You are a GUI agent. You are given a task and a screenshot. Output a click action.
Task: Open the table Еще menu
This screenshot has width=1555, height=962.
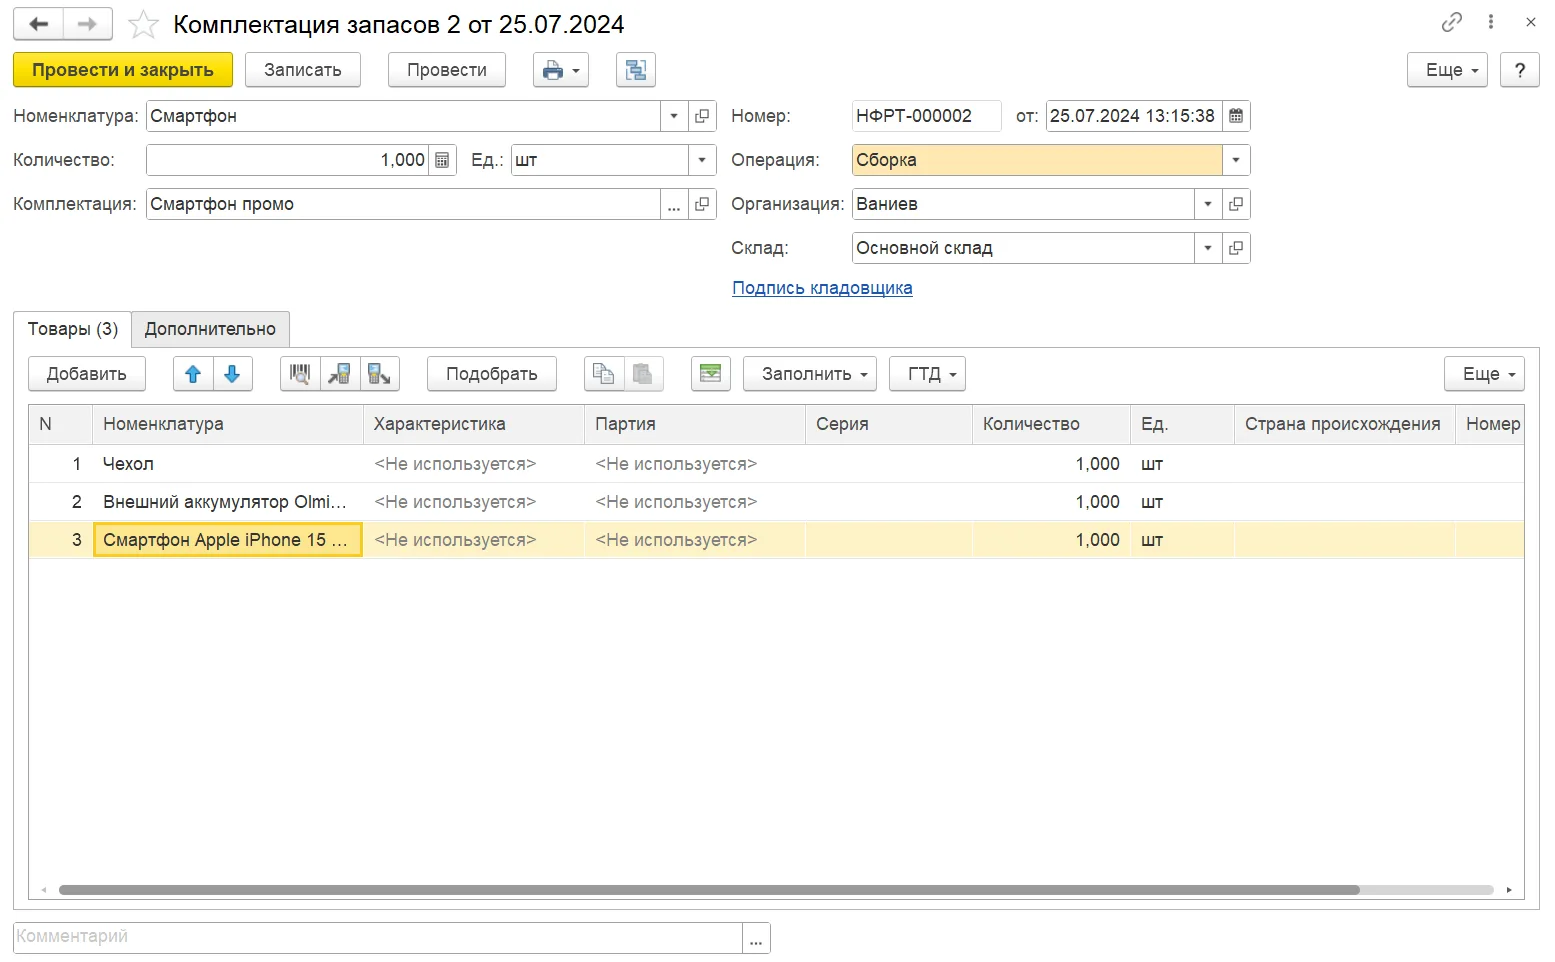[1484, 374]
